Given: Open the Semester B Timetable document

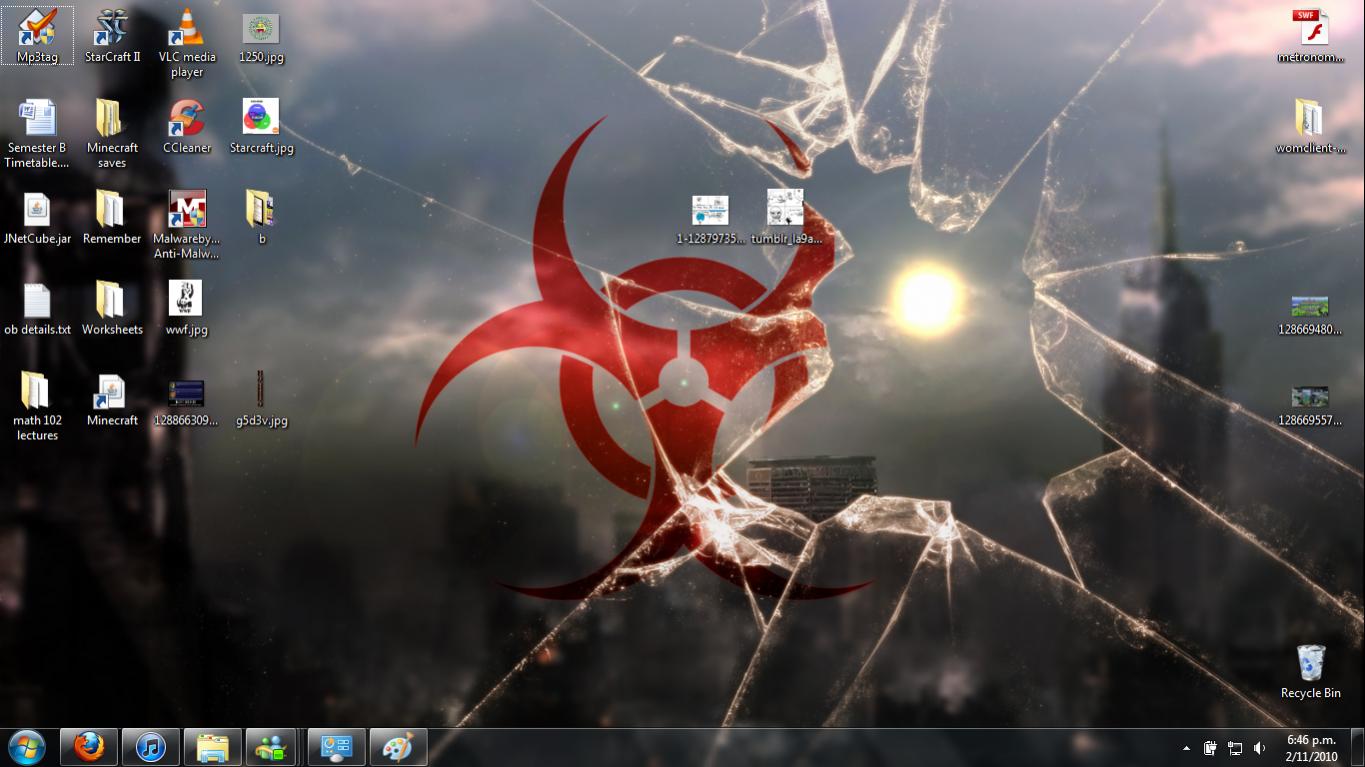Looking at the screenshot, I should 37,134.
